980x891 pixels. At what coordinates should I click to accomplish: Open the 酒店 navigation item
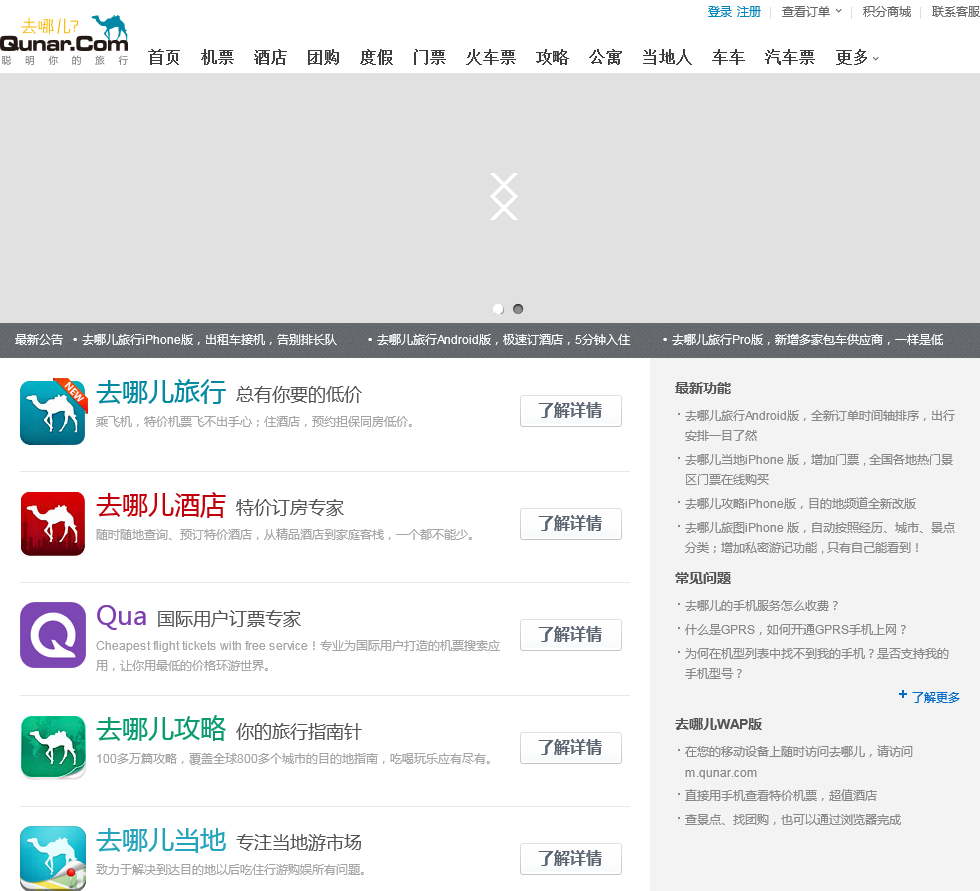pos(270,57)
